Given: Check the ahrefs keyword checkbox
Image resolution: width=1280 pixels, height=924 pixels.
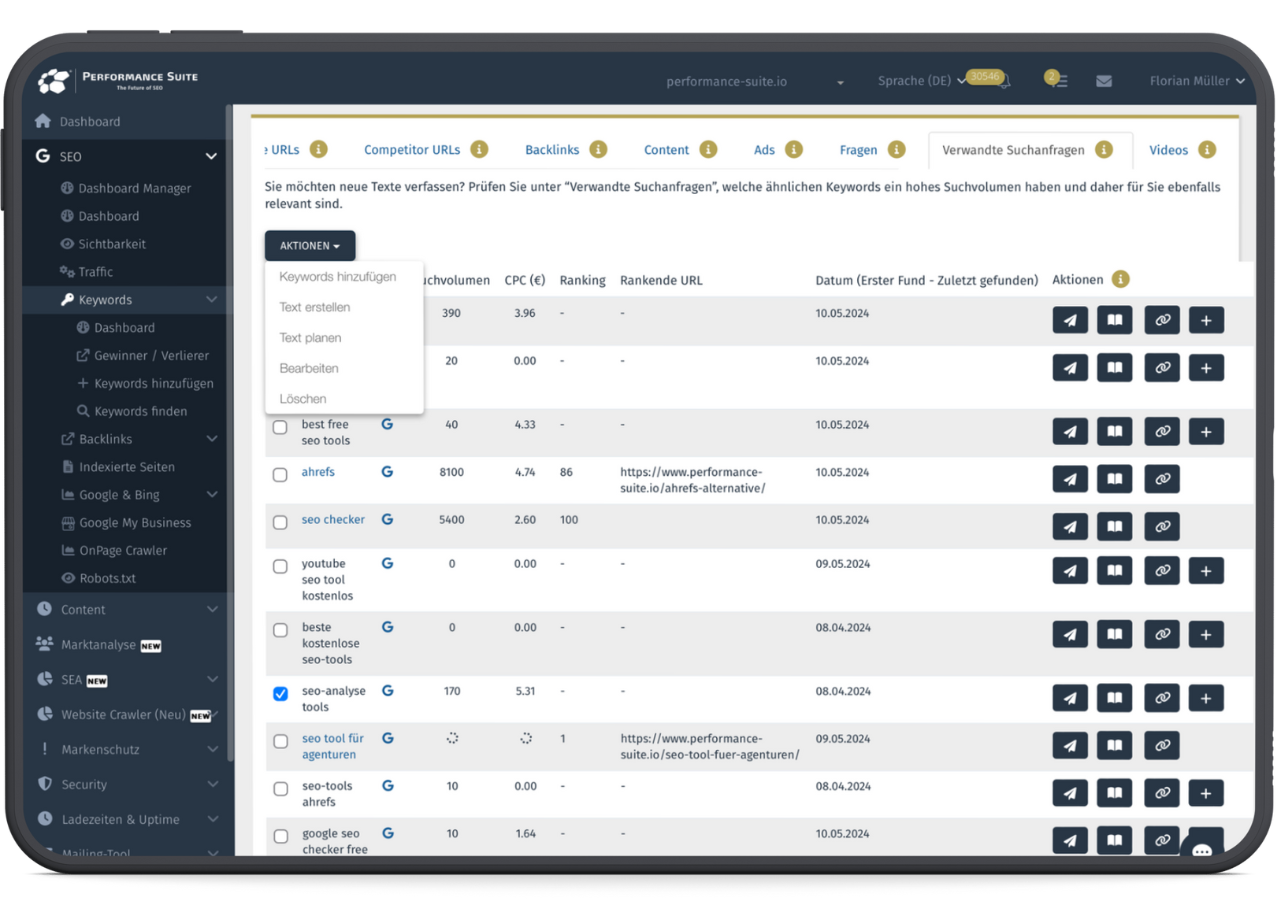Looking at the screenshot, I should (x=280, y=475).
